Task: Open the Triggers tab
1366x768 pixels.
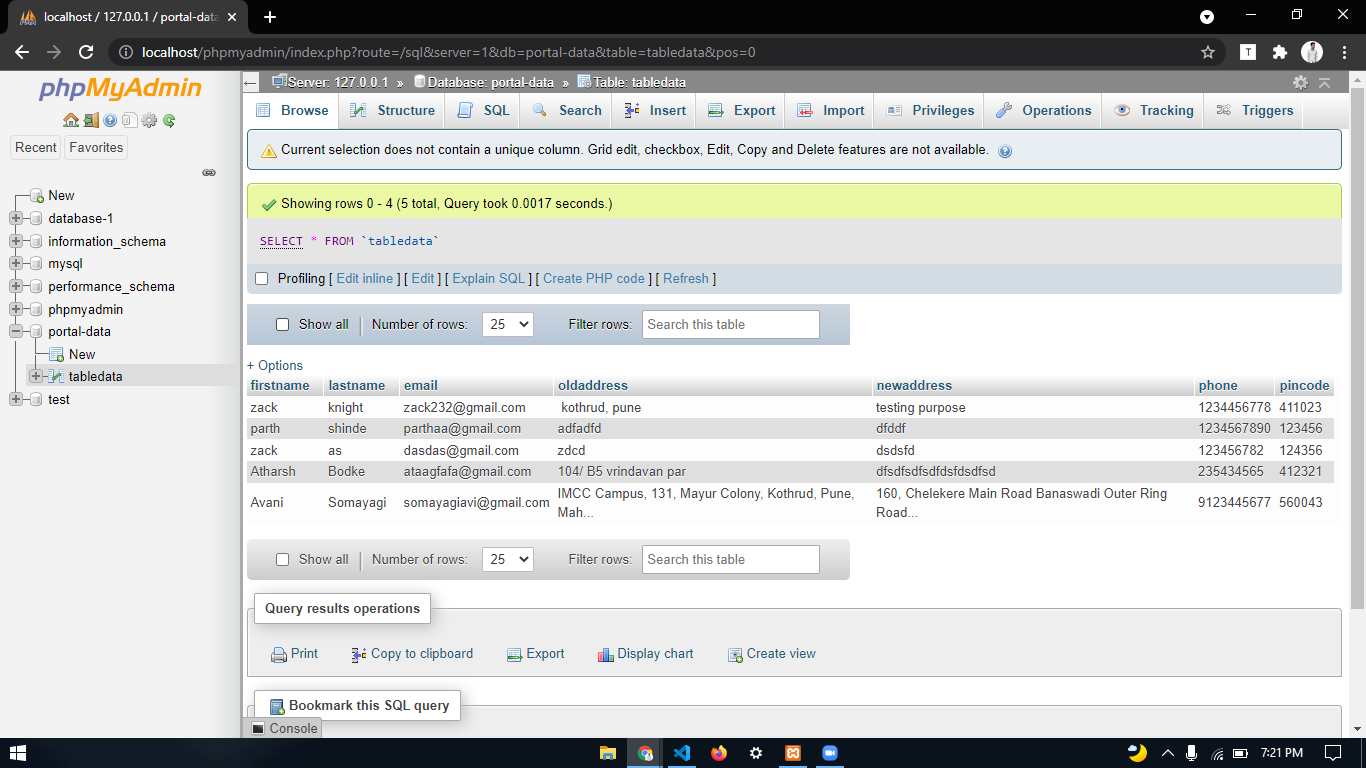Action: point(1255,111)
